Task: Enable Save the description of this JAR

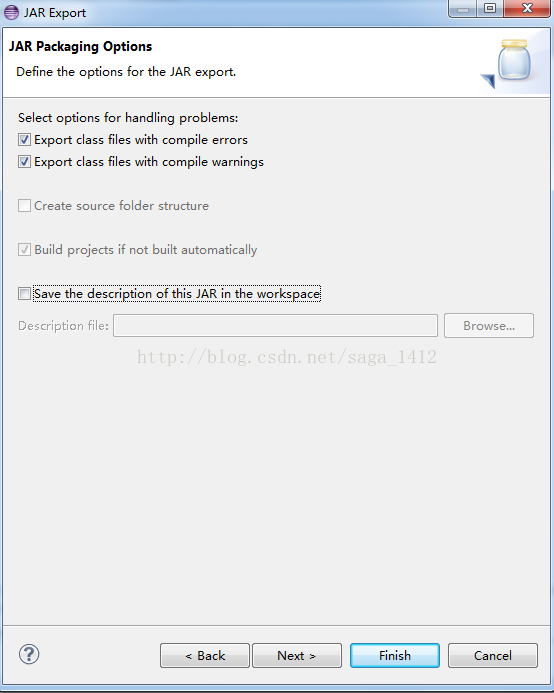Action: (24, 293)
